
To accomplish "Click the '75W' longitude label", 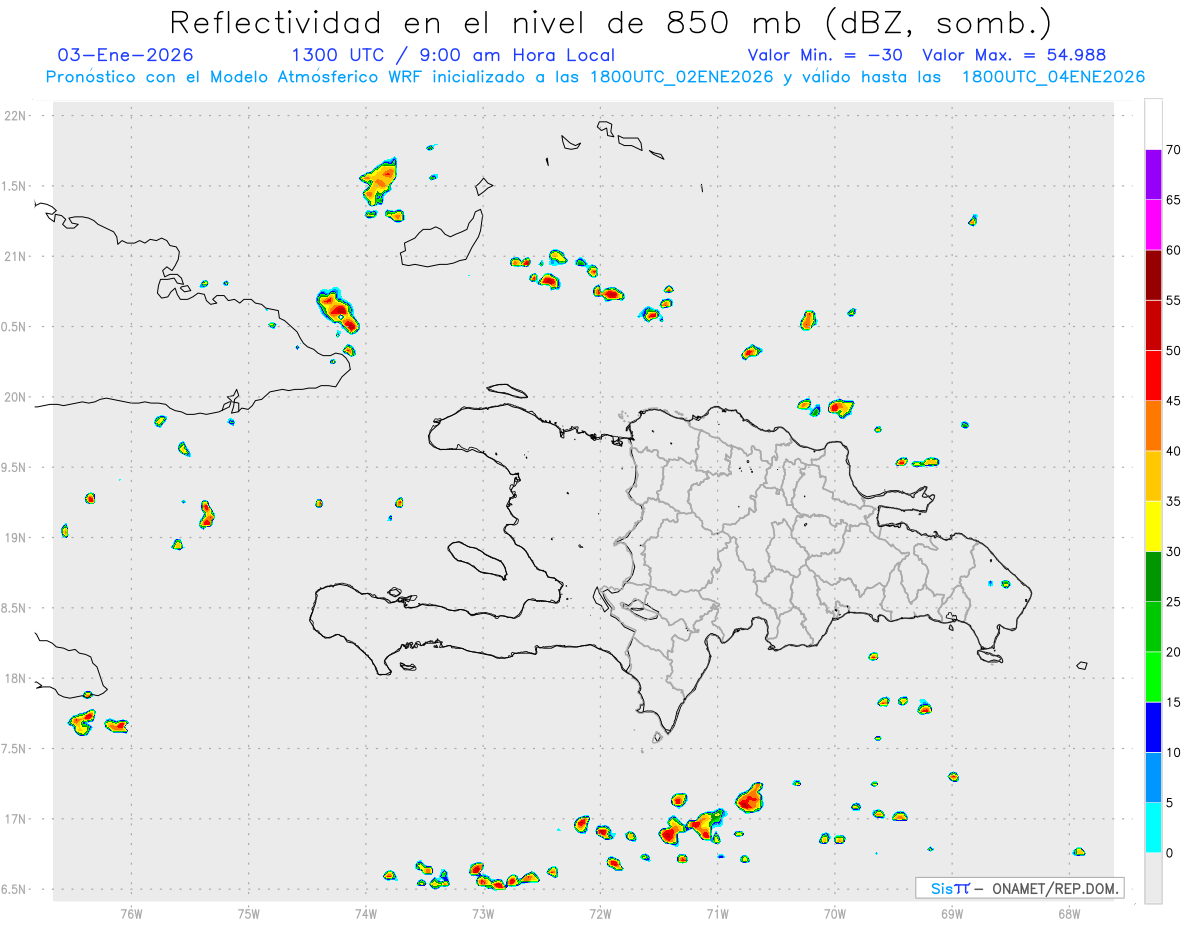I will click(x=248, y=913).
